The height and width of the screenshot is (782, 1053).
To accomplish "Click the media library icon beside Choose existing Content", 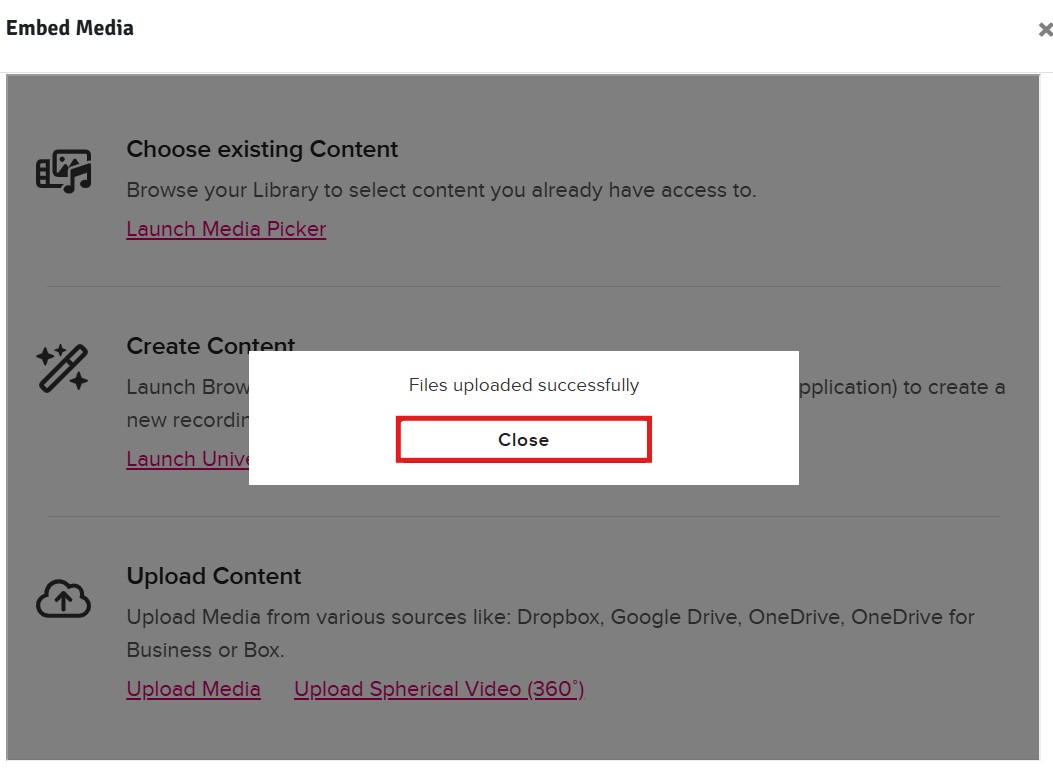I will pos(64,171).
